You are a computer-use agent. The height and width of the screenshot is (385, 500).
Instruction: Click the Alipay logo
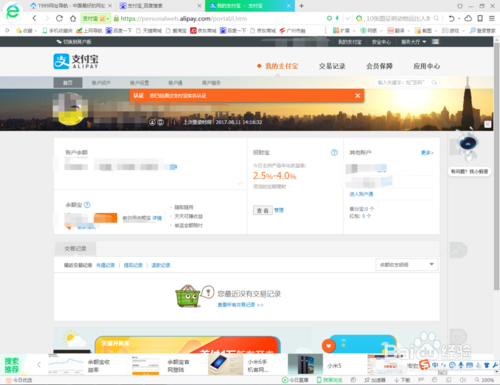(x=76, y=61)
